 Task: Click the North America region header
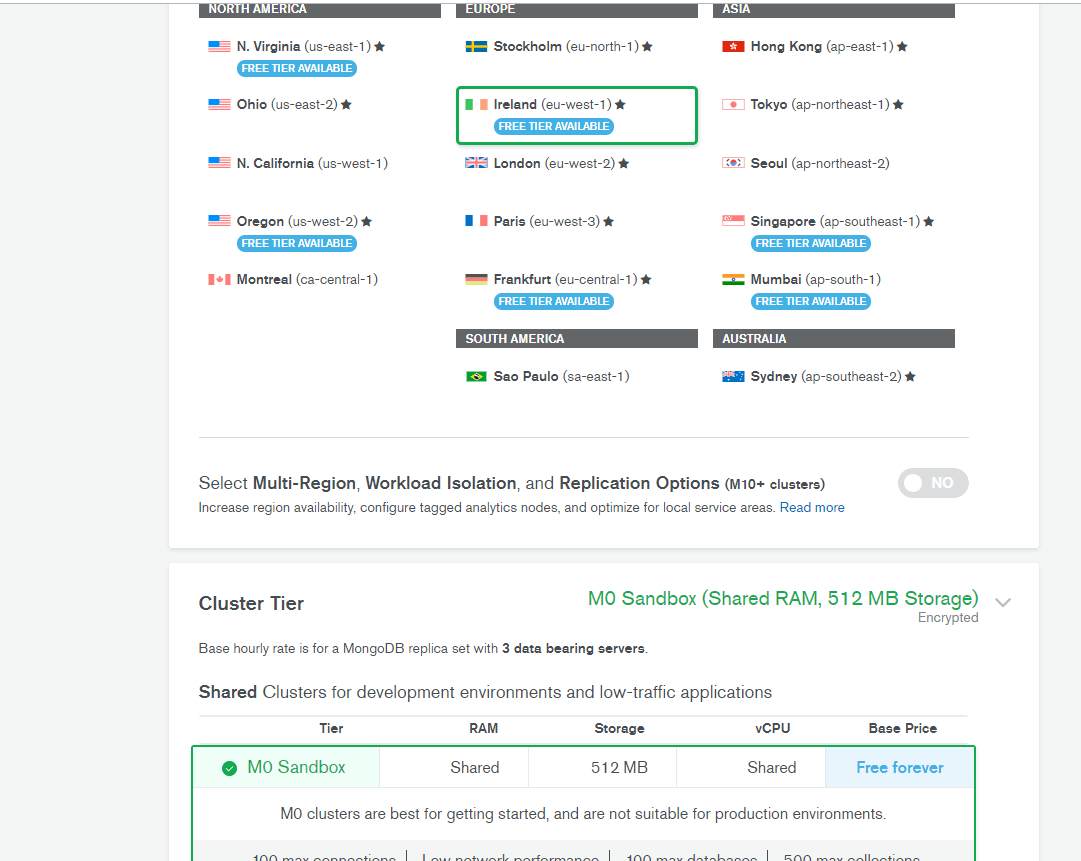click(x=320, y=10)
